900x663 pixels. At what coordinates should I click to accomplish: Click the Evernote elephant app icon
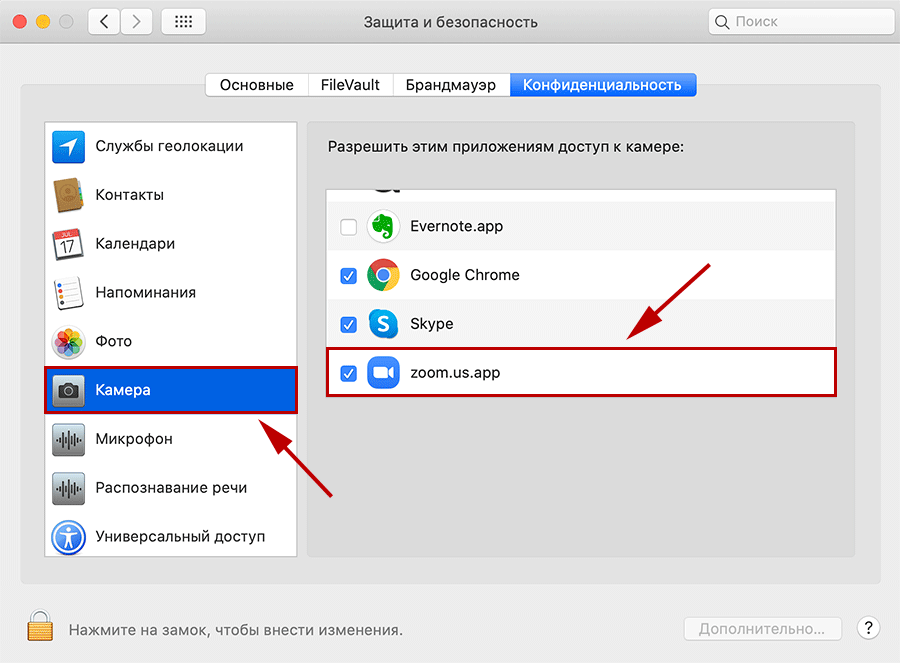click(383, 227)
